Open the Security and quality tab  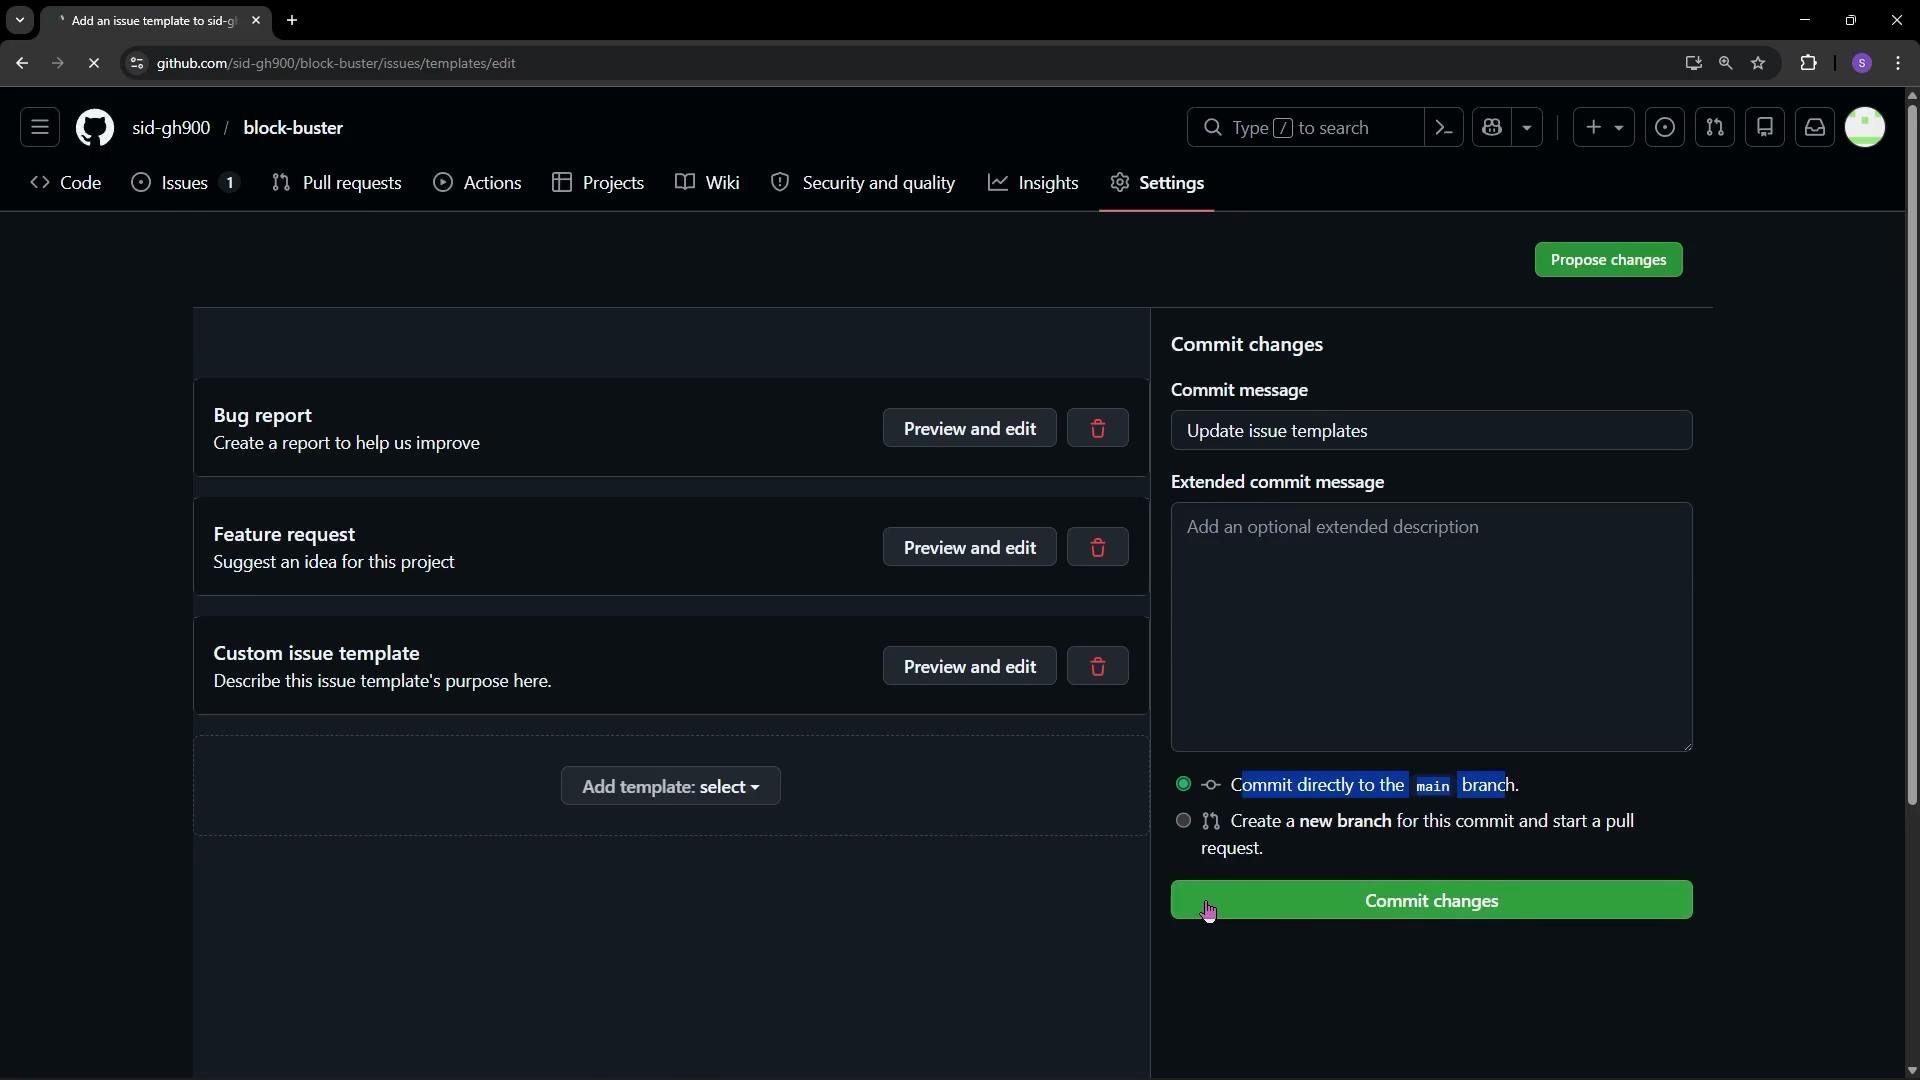(x=863, y=183)
